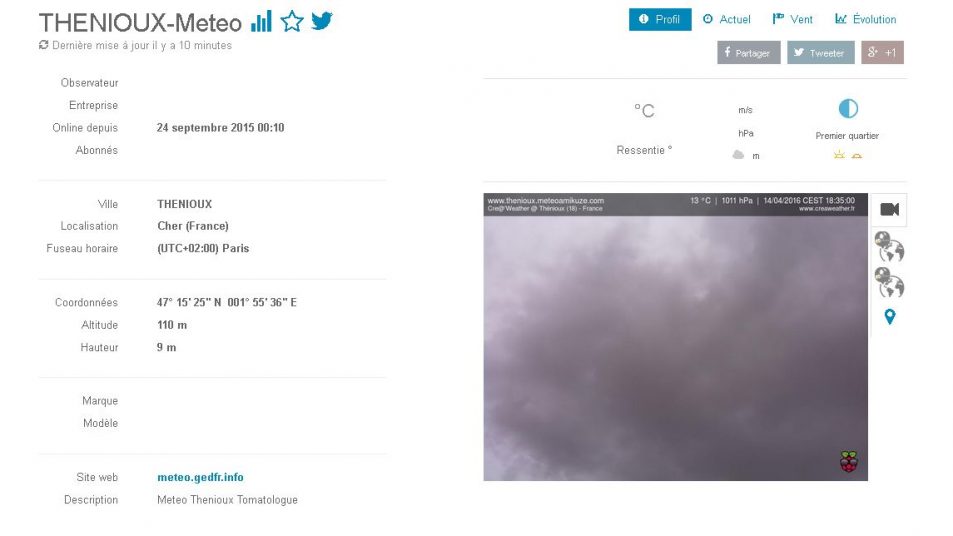The height and width of the screenshot is (536, 953).
Task: Click the Raspberry Pi logo on webcam
Action: coord(848,461)
